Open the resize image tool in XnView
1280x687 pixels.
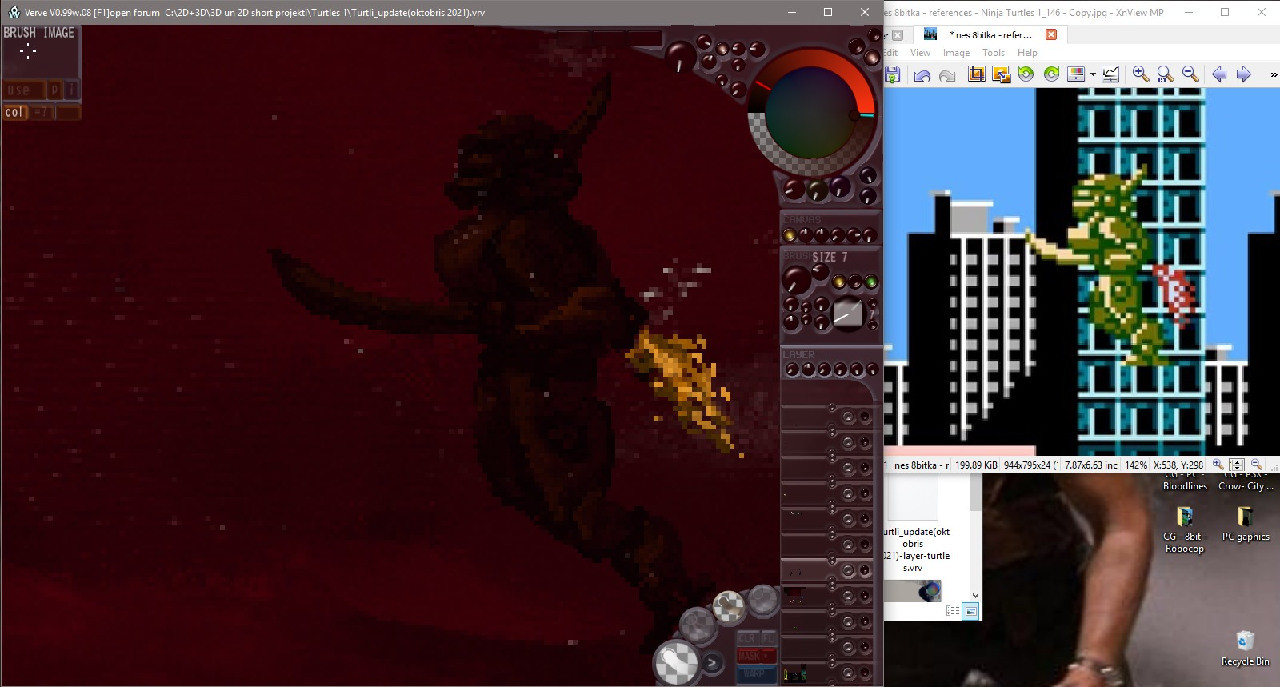1001,74
